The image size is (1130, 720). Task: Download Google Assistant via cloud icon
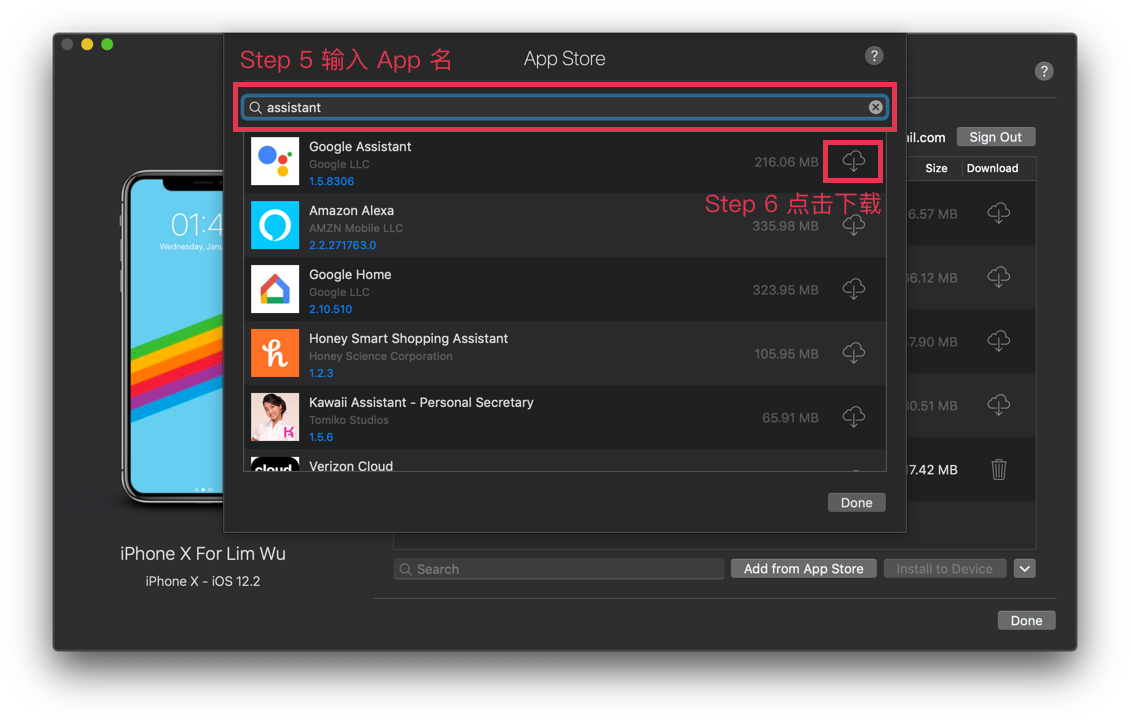click(853, 161)
